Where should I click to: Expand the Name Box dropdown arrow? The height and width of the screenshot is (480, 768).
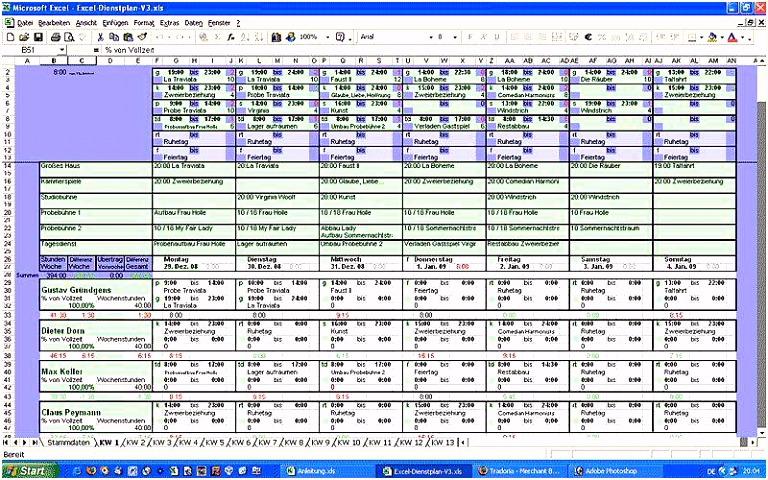click(62, 49)
